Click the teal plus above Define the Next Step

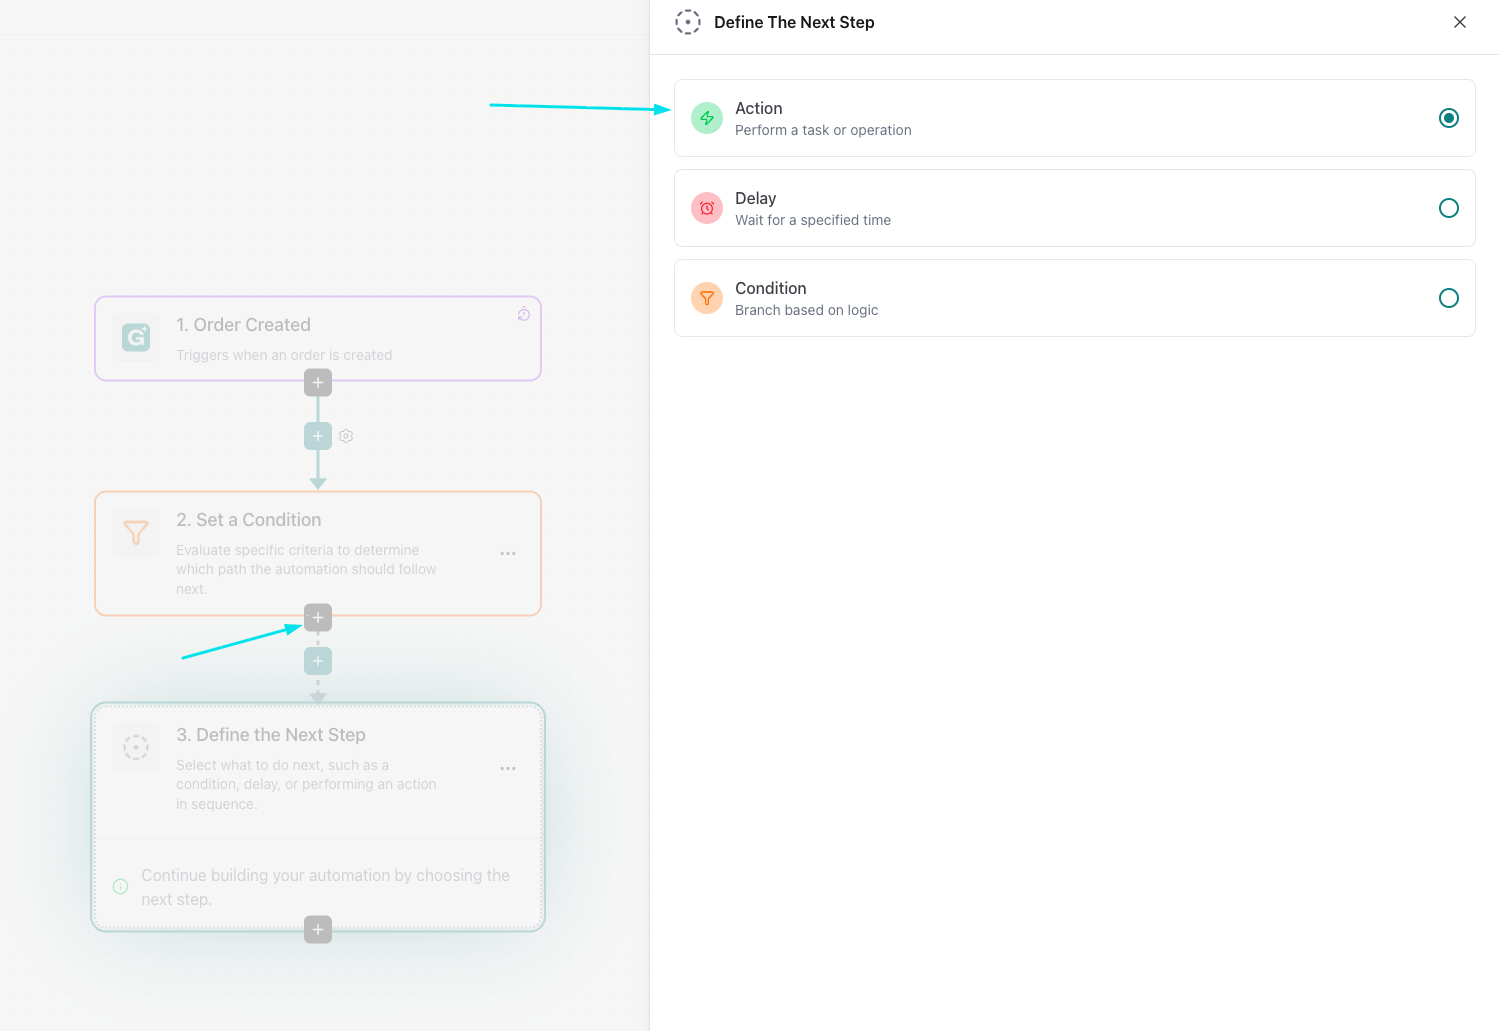pos(318,661)
